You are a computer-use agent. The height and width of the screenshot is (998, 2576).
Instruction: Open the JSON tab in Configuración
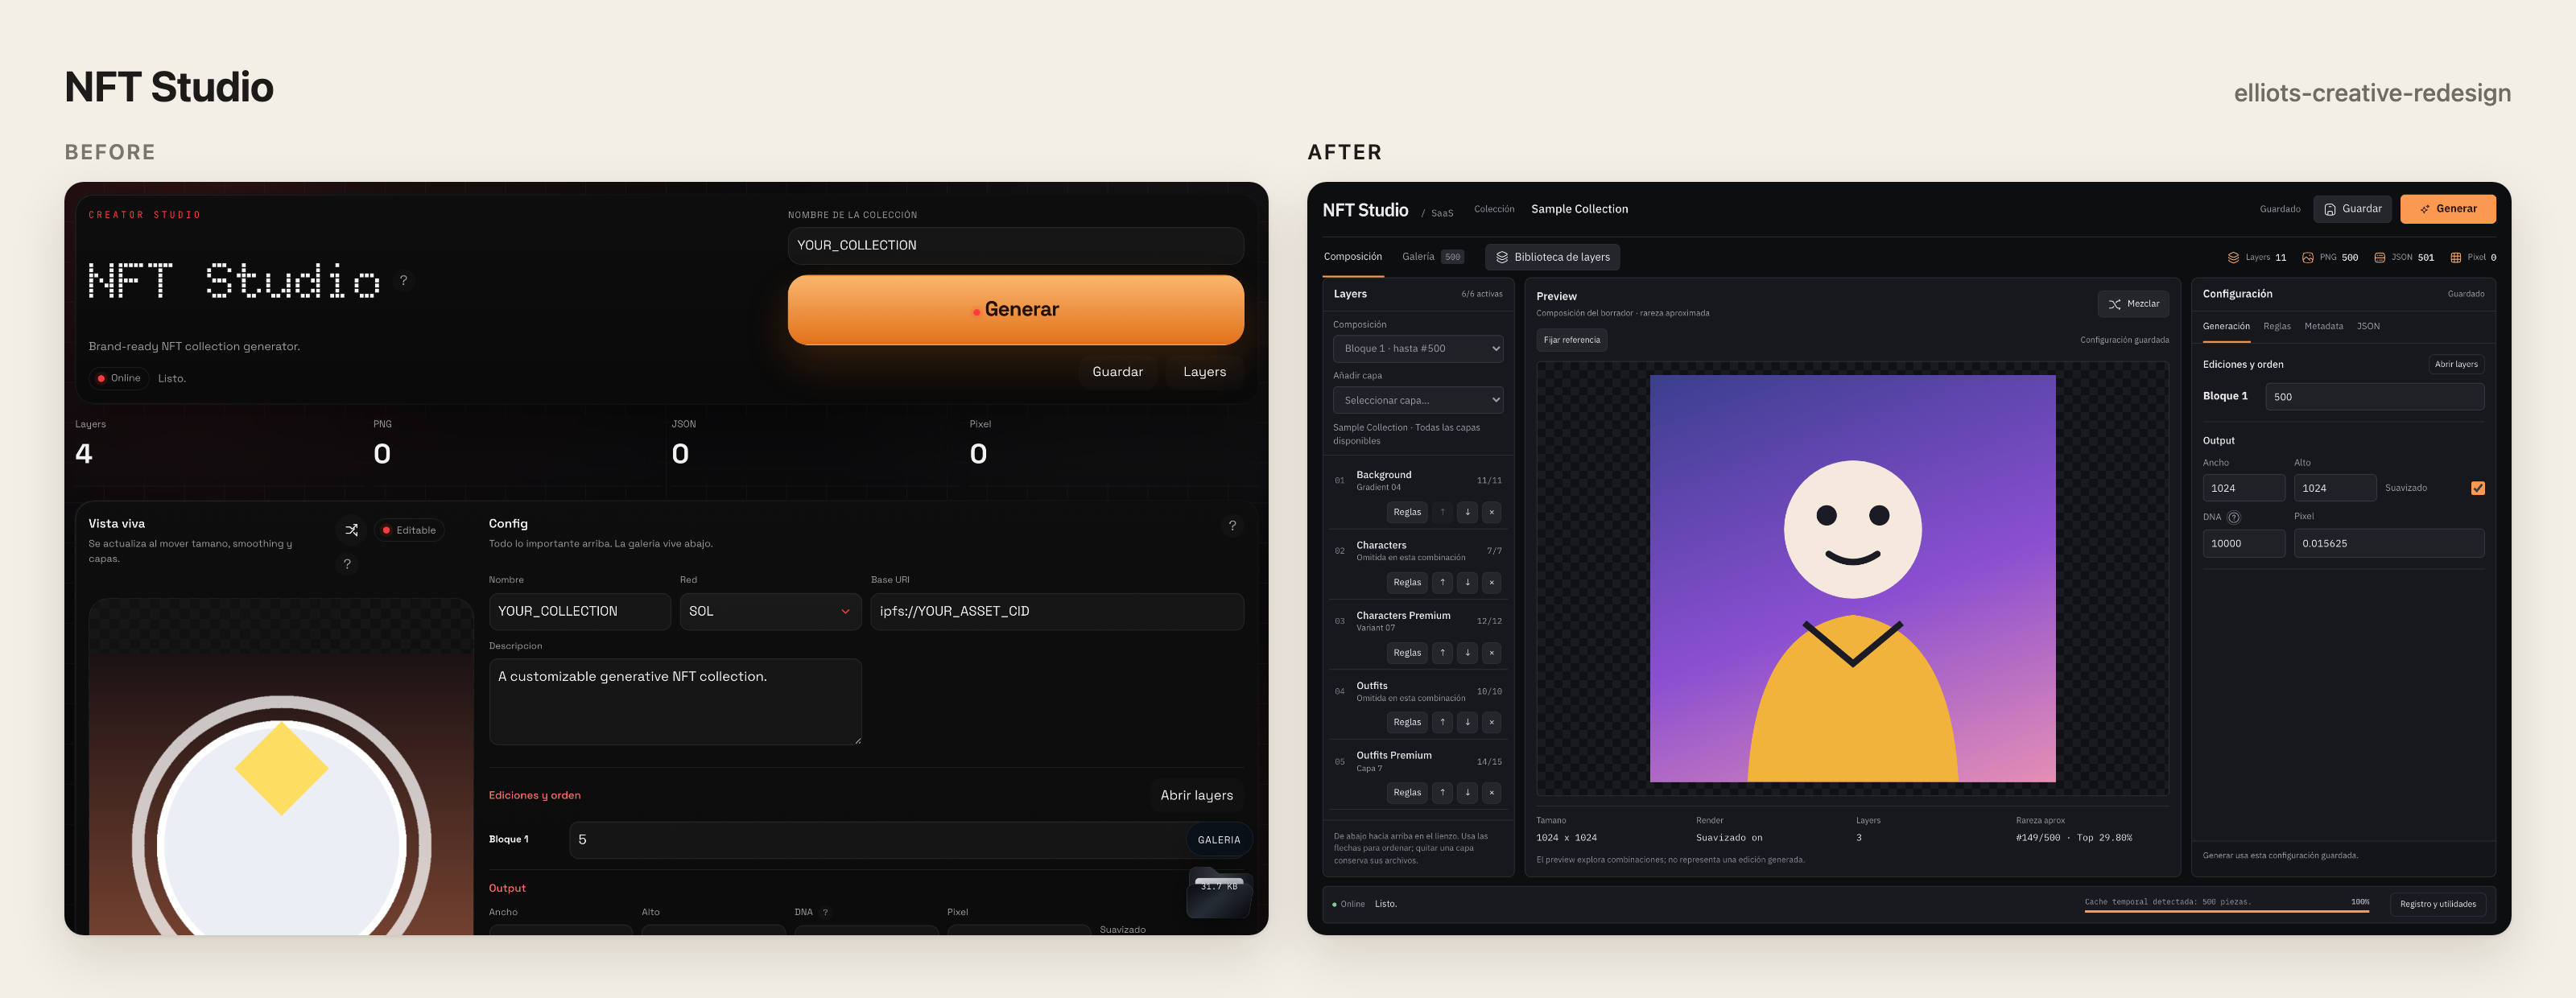point(2367,326)
